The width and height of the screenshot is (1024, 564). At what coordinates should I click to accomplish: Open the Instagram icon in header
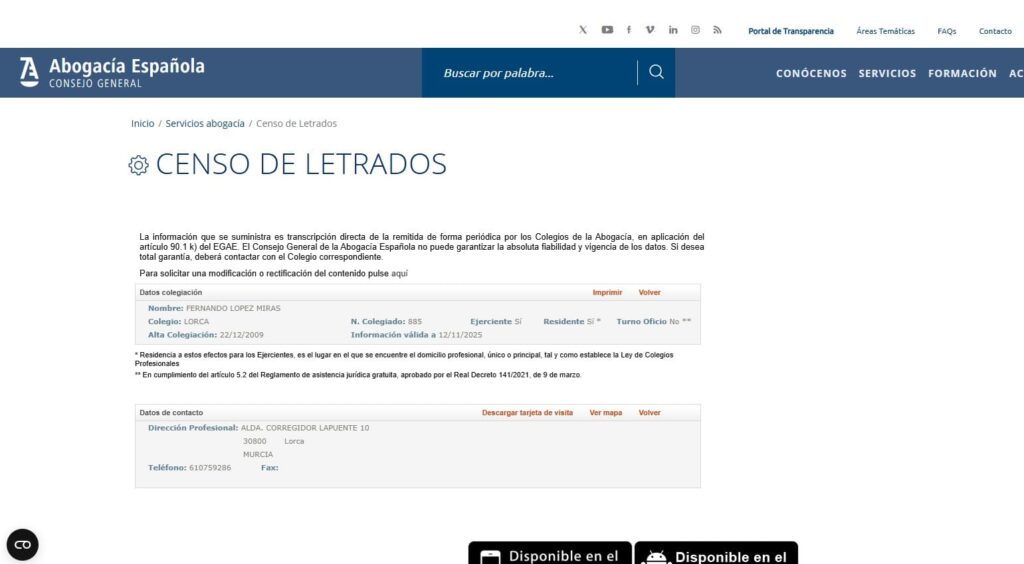pos(695,30)
